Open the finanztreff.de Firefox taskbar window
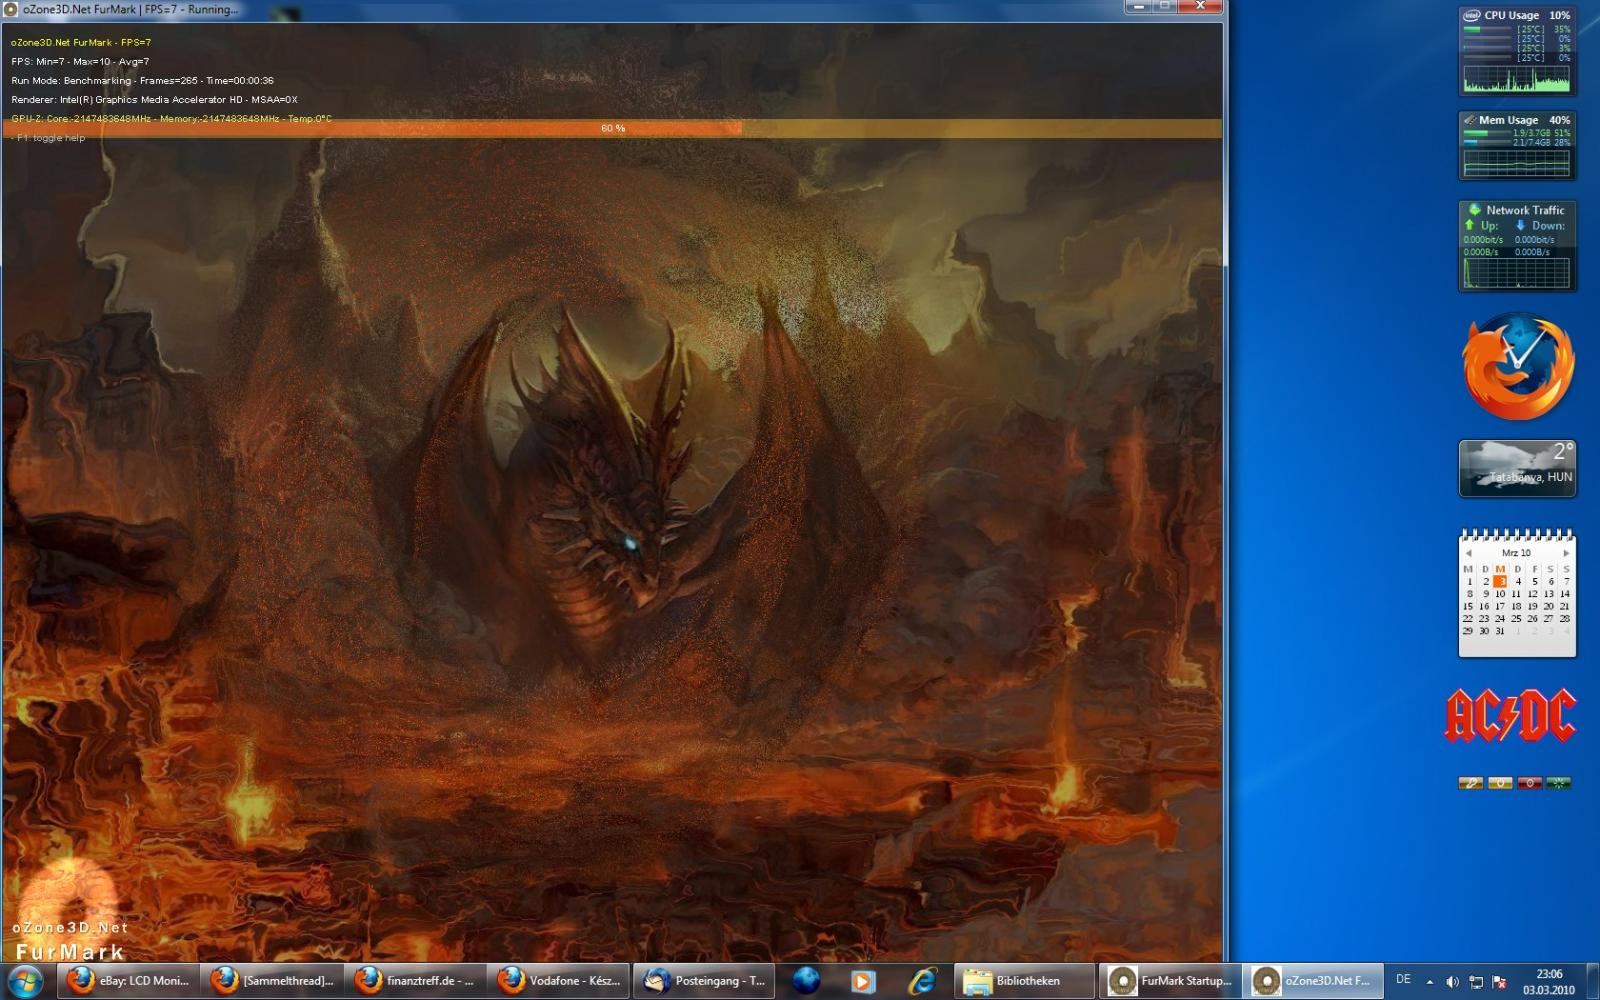The image size is (1600, 1000). pyautogui.click(x=415, y=981)
